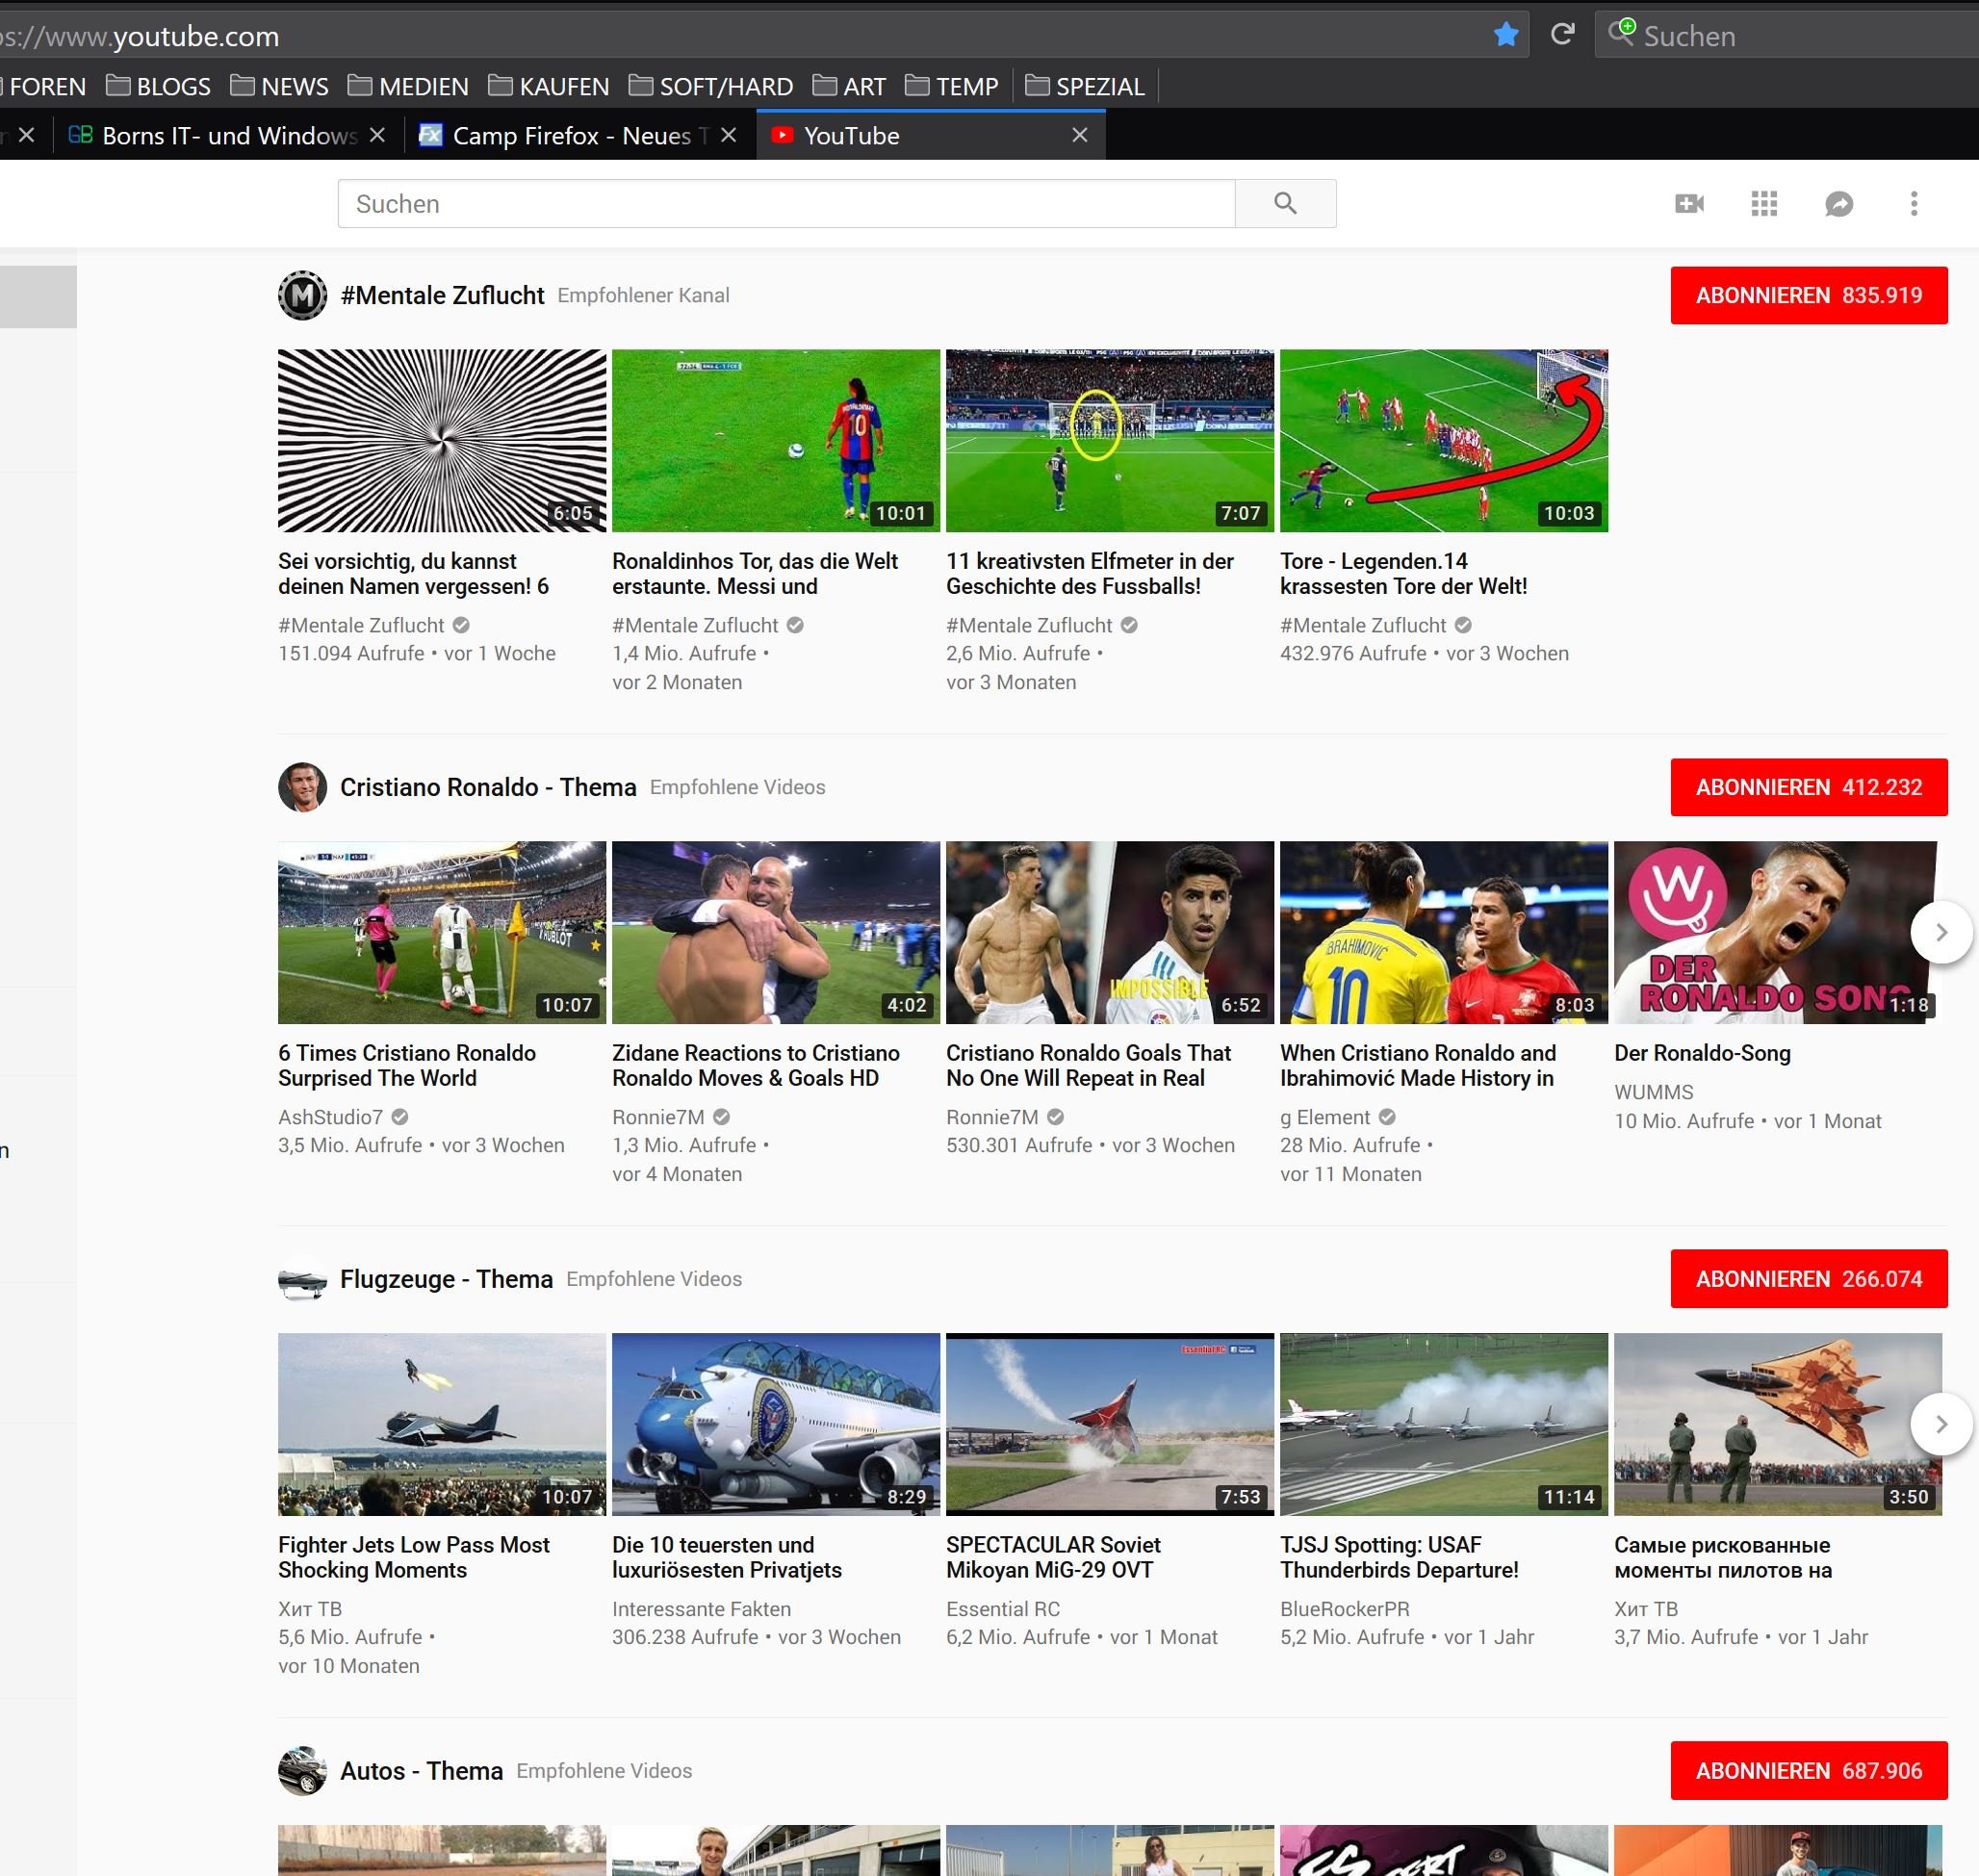The image size is (1979, 1876).
Task: Open the #Mentale Zuflucht channel avatar
Action: [x=302, y=295]
